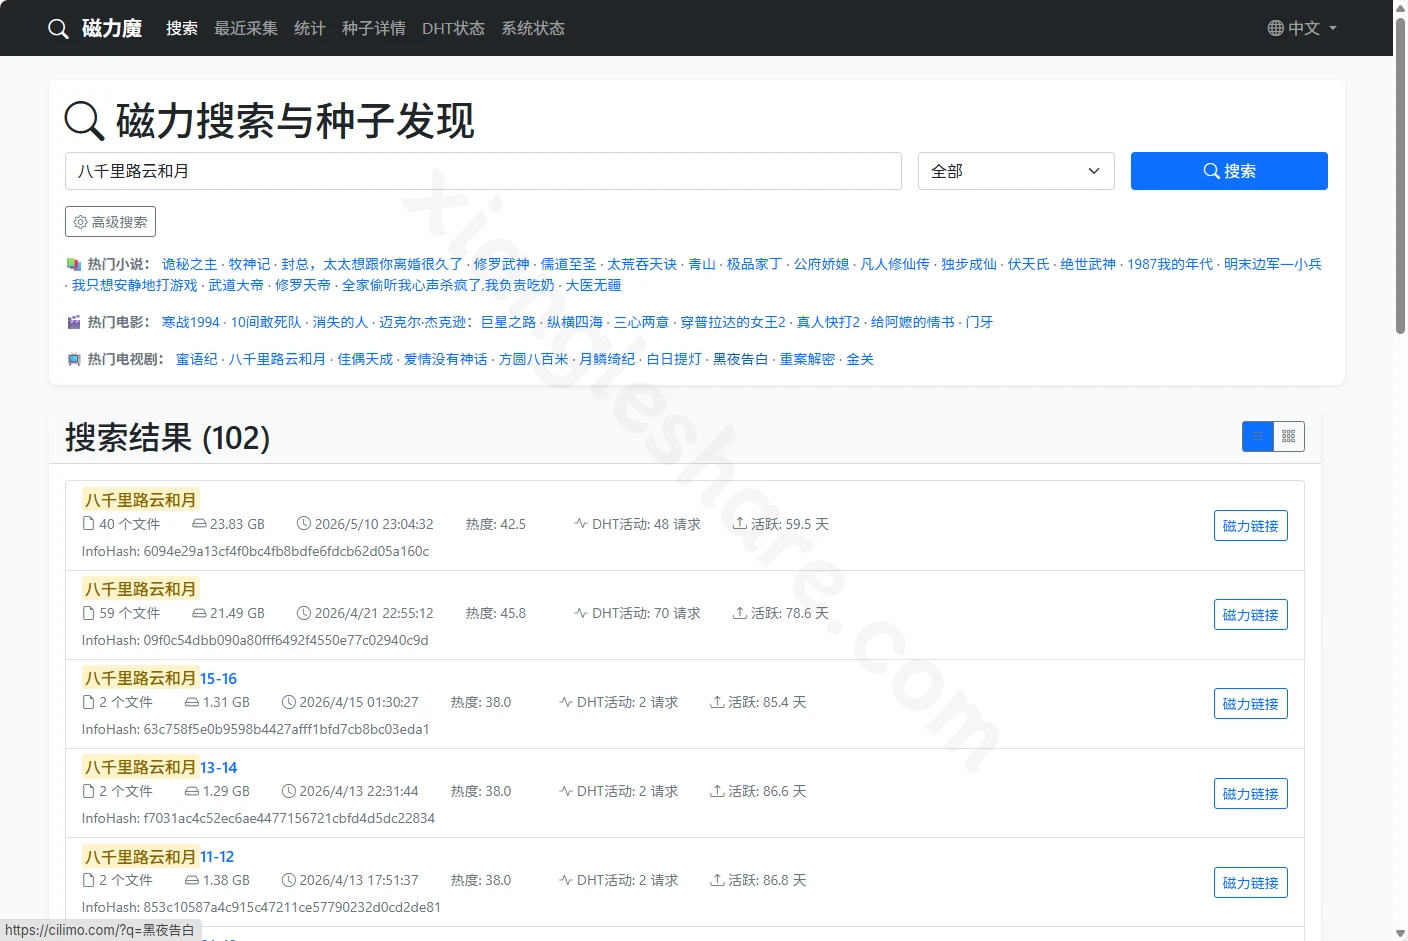Click 磁力链接 for the 15-16 result
This screenshot has height=941, width=1408.
tap(1250, 704)
